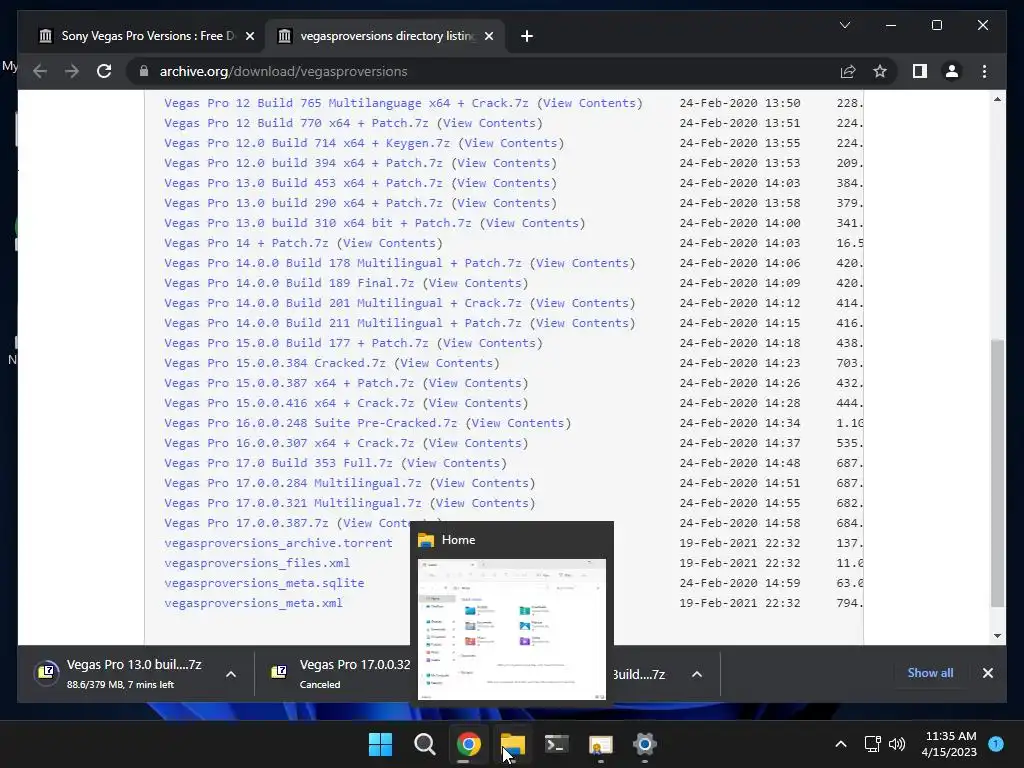Screen dimensions: 1024x768
Task: Download Vegas Pro 14 + Patch.7z
Action: (x=246, y=243)
